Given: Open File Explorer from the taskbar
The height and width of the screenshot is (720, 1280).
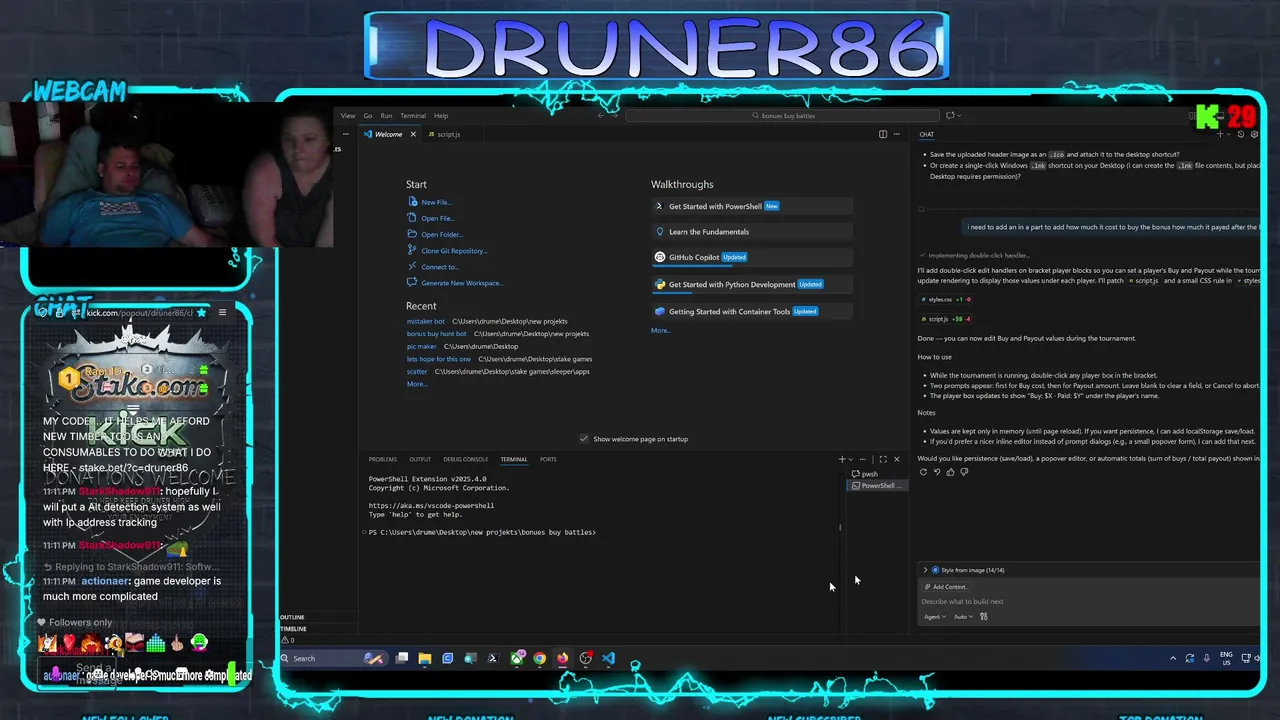Looking at the screenshot, I should click(425, 658).
